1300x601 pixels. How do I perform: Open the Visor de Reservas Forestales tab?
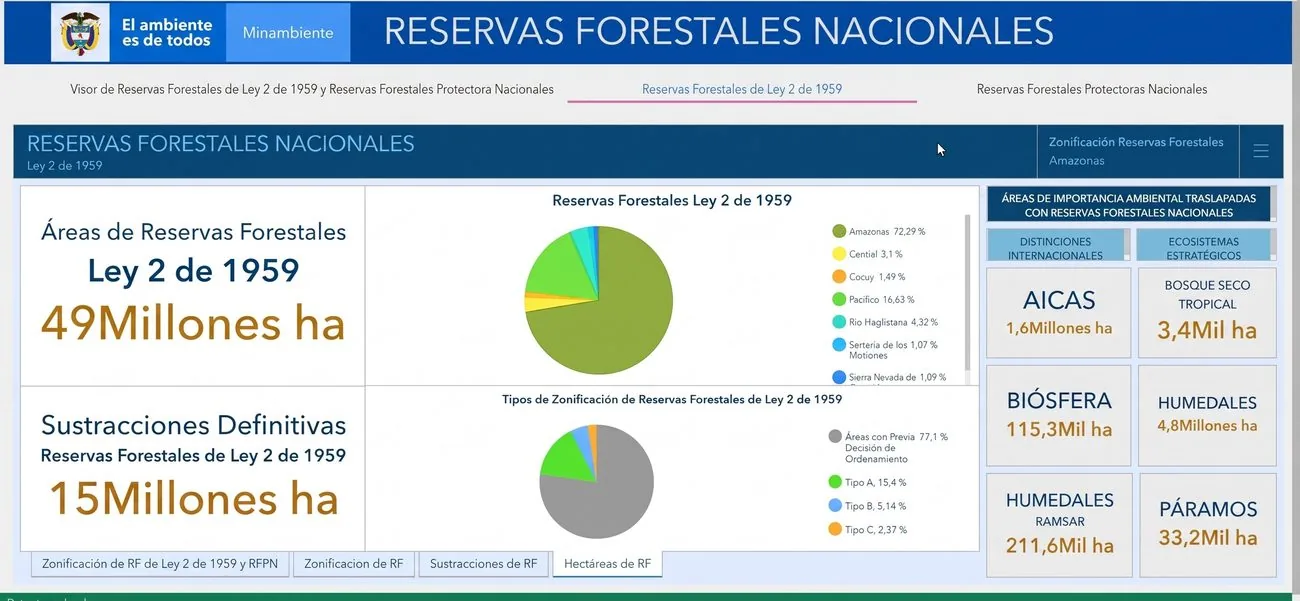tap(312, 89)
